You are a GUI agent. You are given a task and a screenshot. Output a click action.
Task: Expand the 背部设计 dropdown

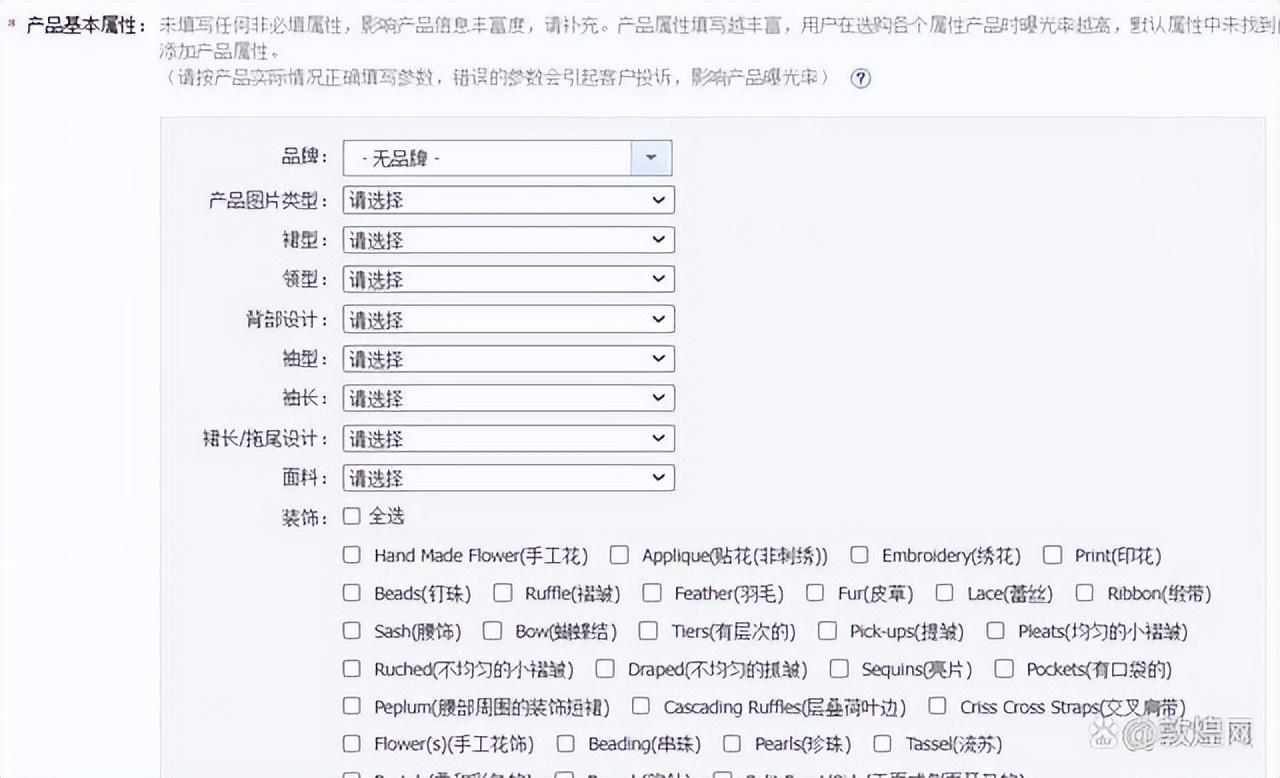[x=508, y=319]
